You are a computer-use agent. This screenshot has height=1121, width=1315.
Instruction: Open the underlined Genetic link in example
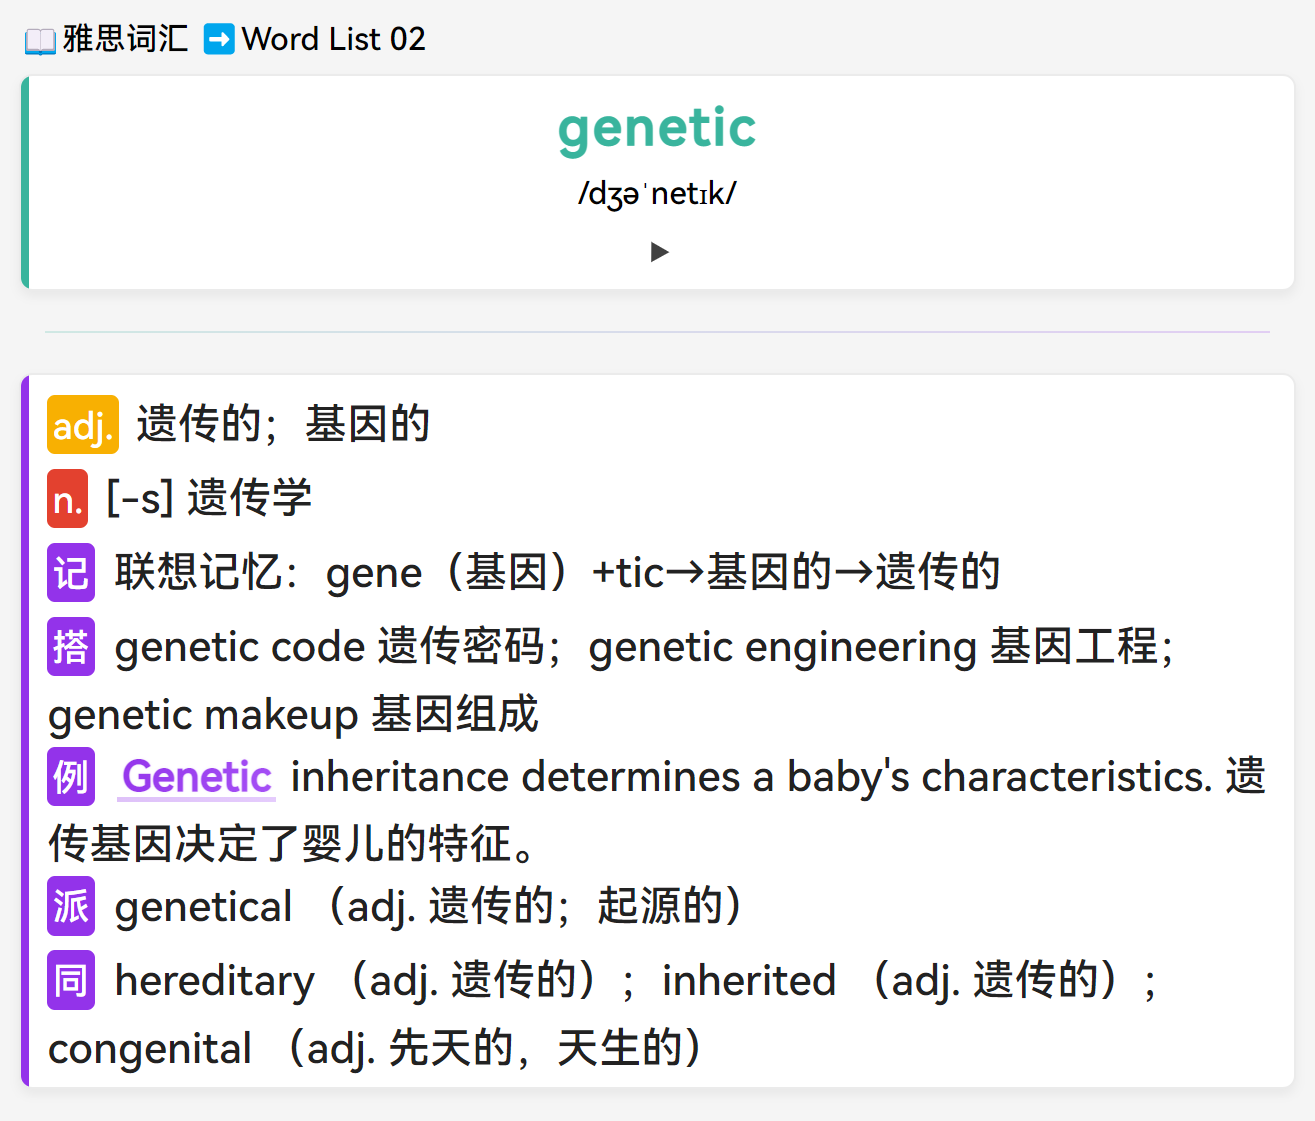pos(197,777)
